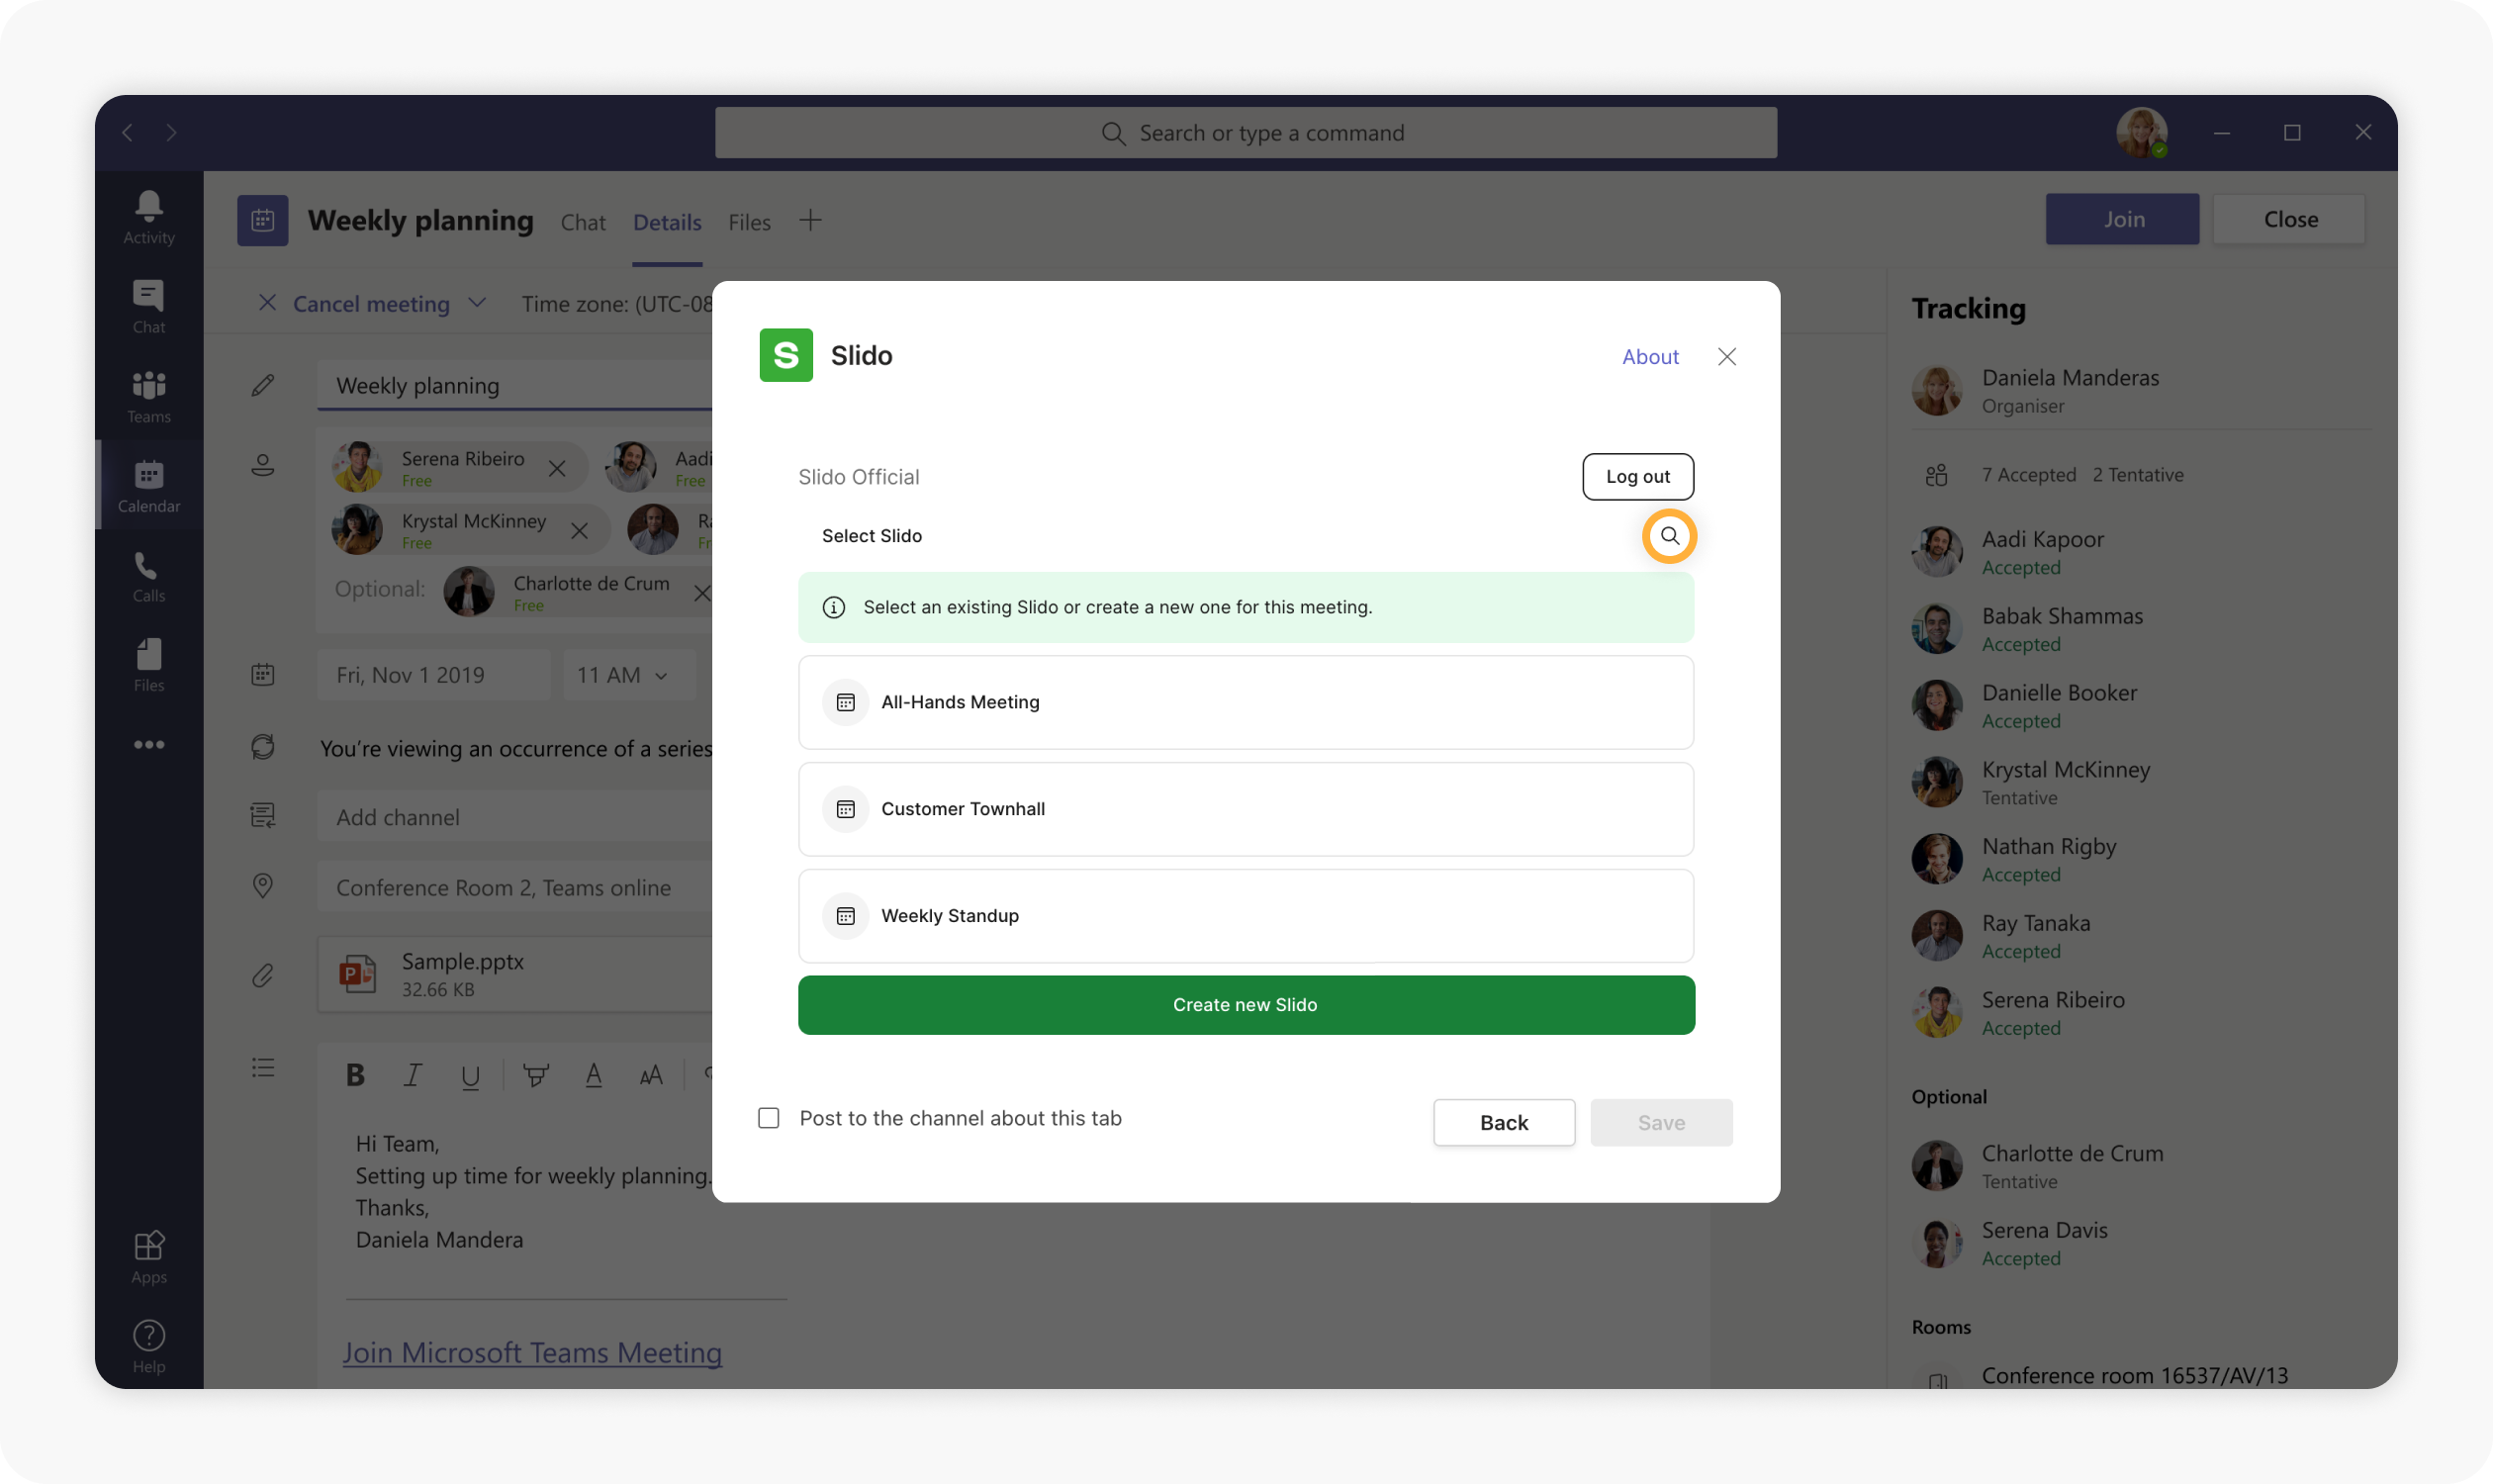This screenshot has height=1484, width=2493.
Task: Click the Add channel field
Action: (x=515, y=817)
